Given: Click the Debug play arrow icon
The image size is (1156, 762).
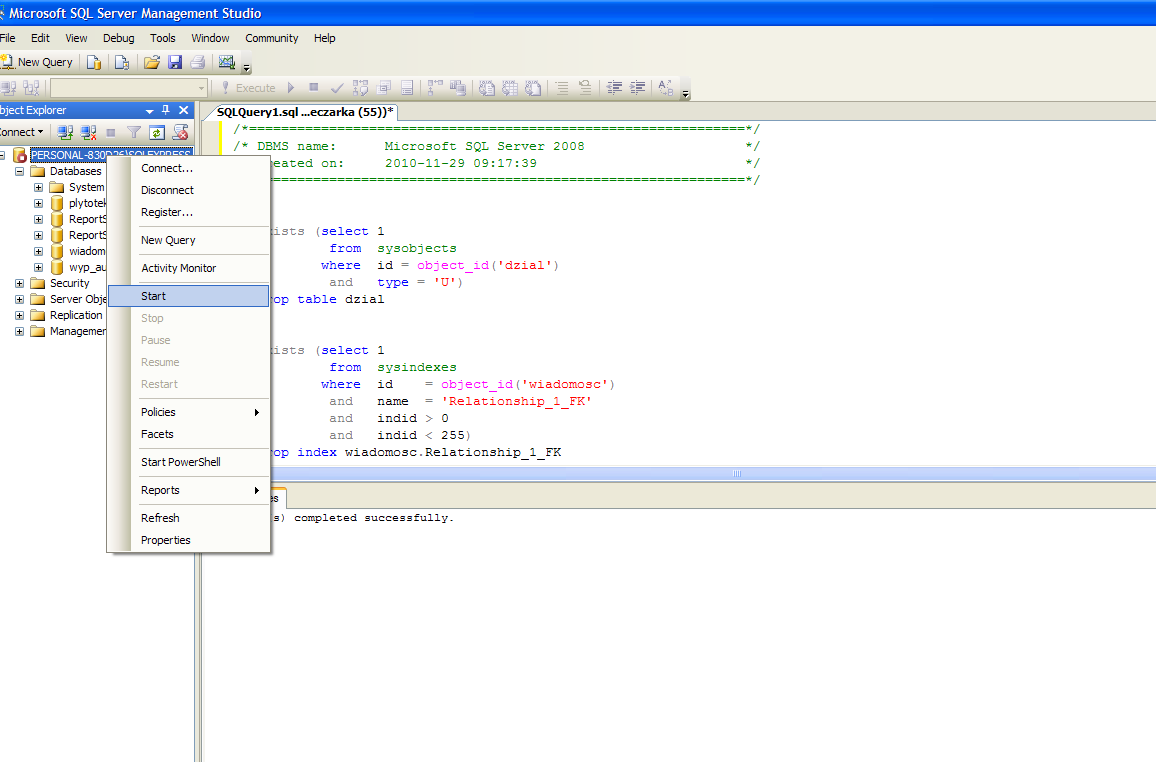Looking at the screenshot, I should 291,88.
